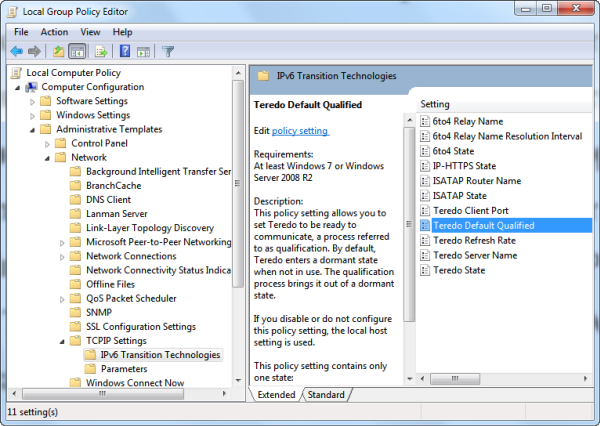Click the Local Computer Policy root icon
The height and width of the screenshot is (426, 600).
[16, 73]
